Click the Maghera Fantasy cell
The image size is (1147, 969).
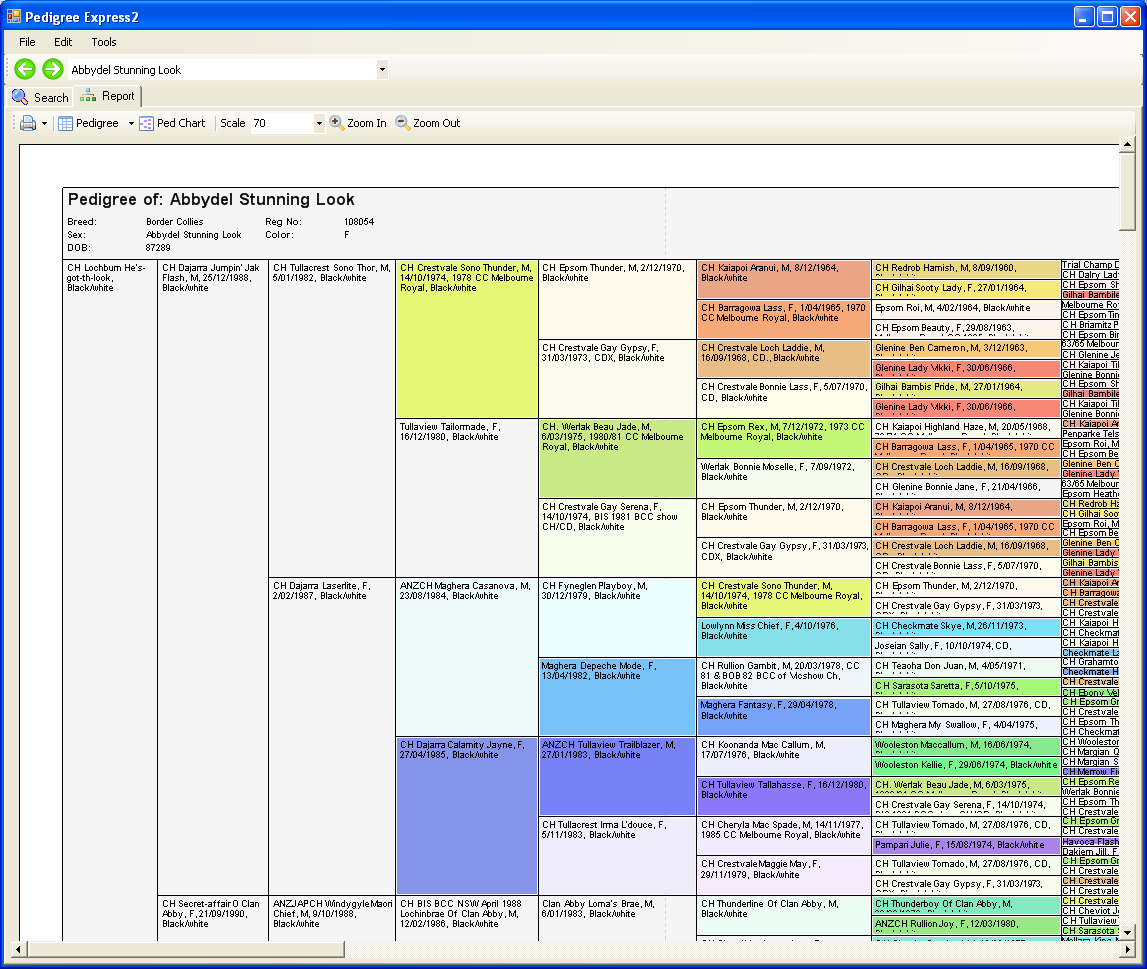(783, 717)
